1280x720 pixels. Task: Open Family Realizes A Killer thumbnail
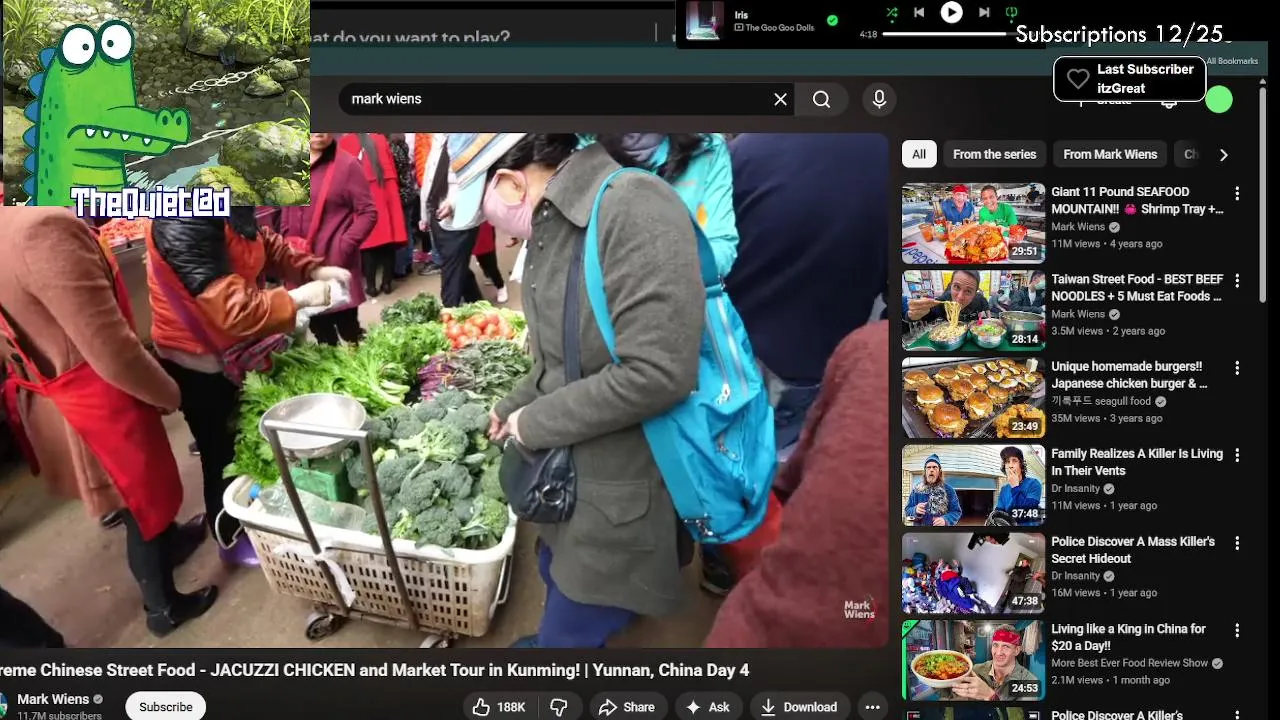tap(973, 485)
